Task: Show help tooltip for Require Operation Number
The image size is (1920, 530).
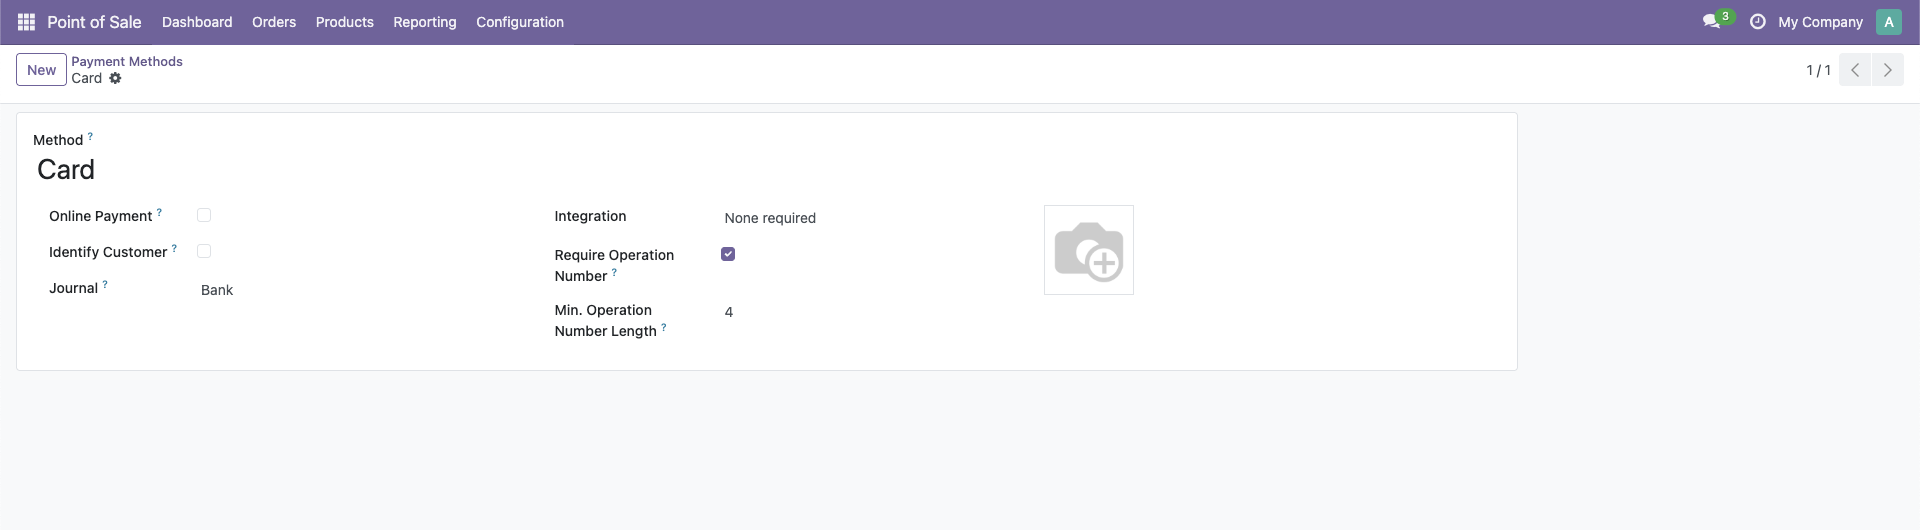Action: [x=614, y=272]
